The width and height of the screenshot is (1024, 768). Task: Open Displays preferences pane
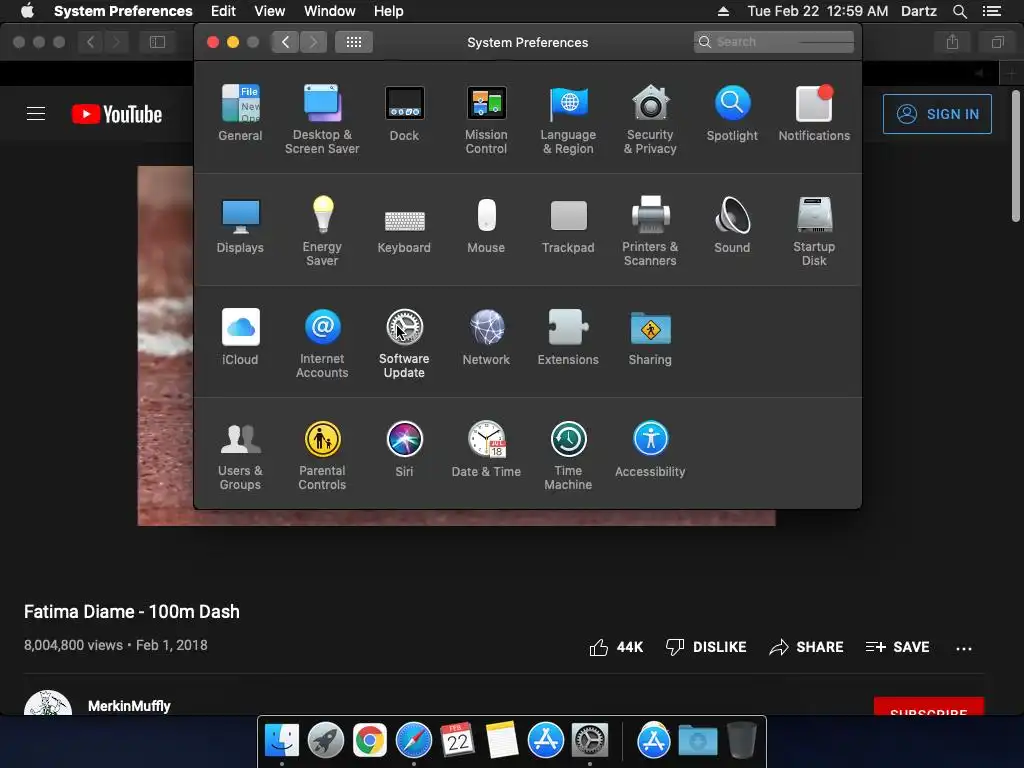tap(240, 225)
